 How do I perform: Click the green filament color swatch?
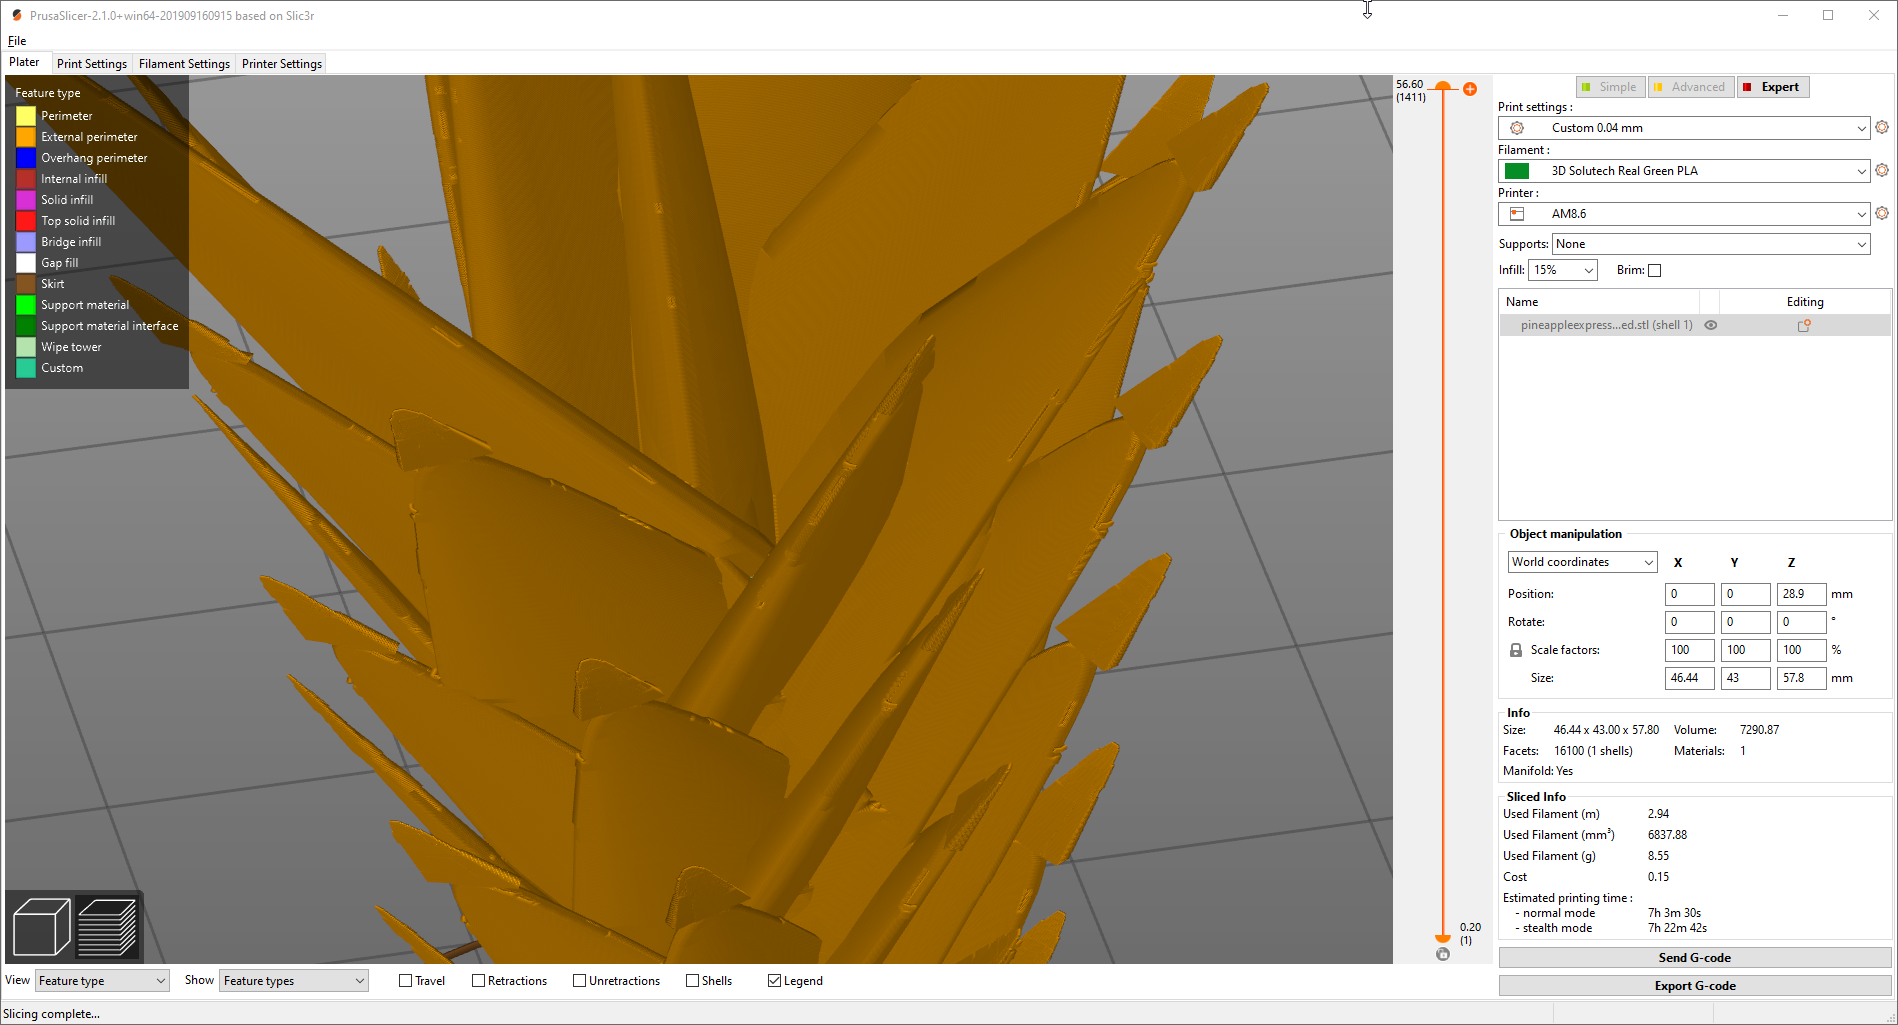[1517, 171]
